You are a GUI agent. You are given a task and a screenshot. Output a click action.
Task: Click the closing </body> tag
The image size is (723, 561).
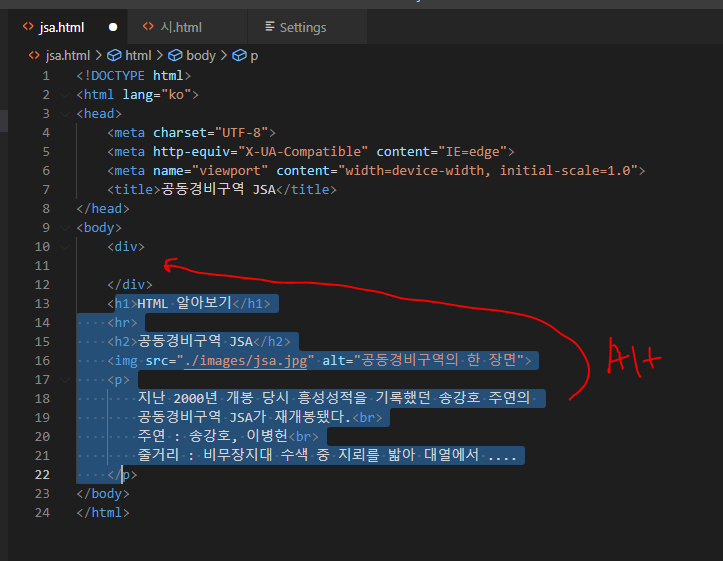pos(103,493)
